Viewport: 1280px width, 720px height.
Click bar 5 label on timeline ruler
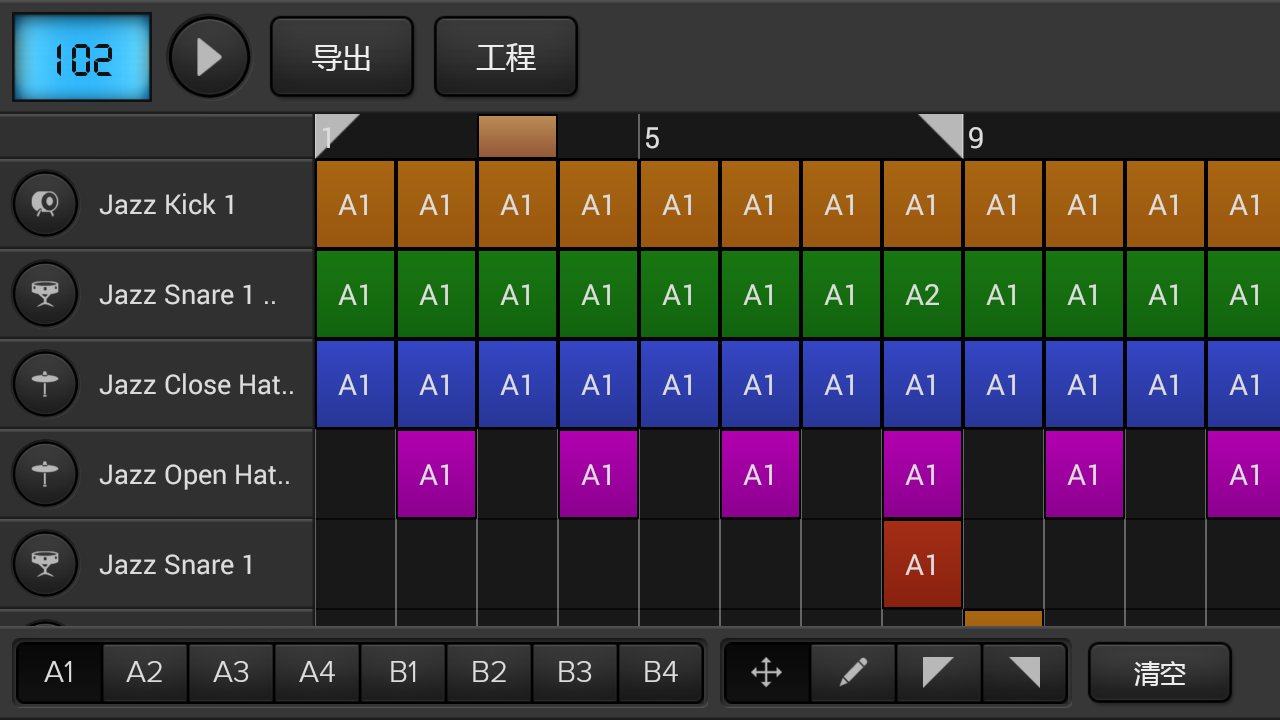point(652,138)
